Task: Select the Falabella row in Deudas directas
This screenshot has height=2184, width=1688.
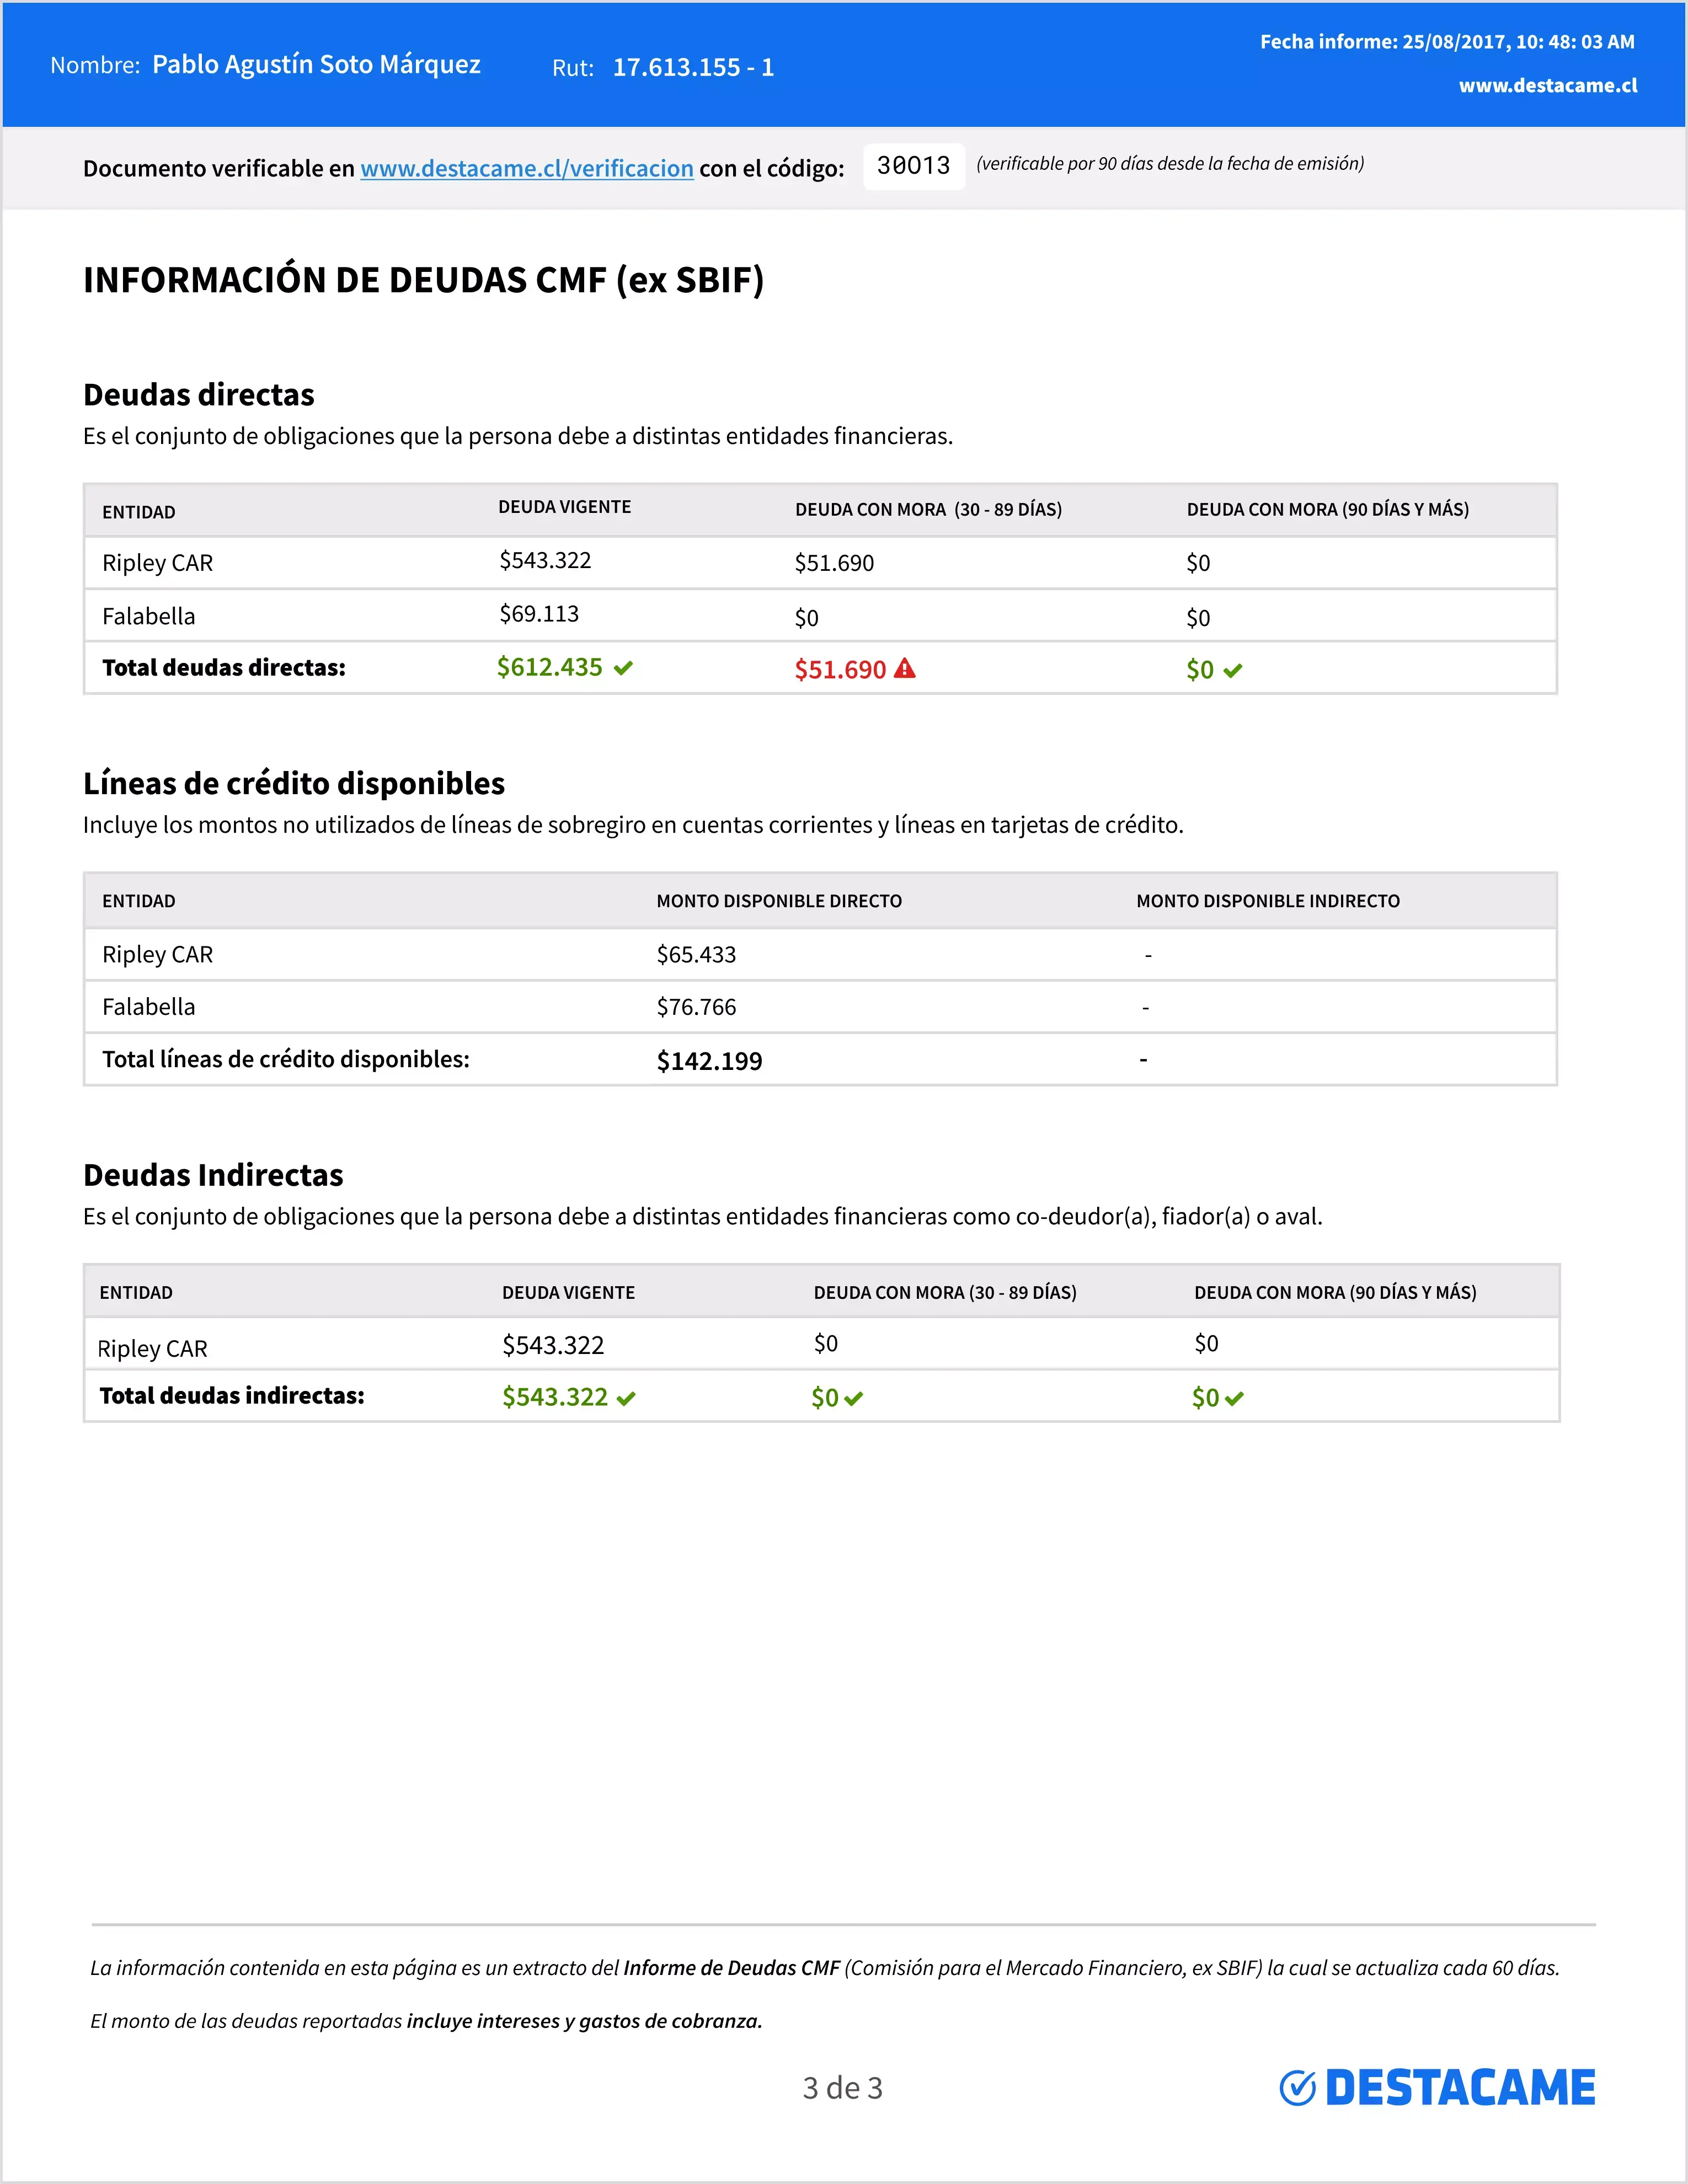Action: coord(148,616)
